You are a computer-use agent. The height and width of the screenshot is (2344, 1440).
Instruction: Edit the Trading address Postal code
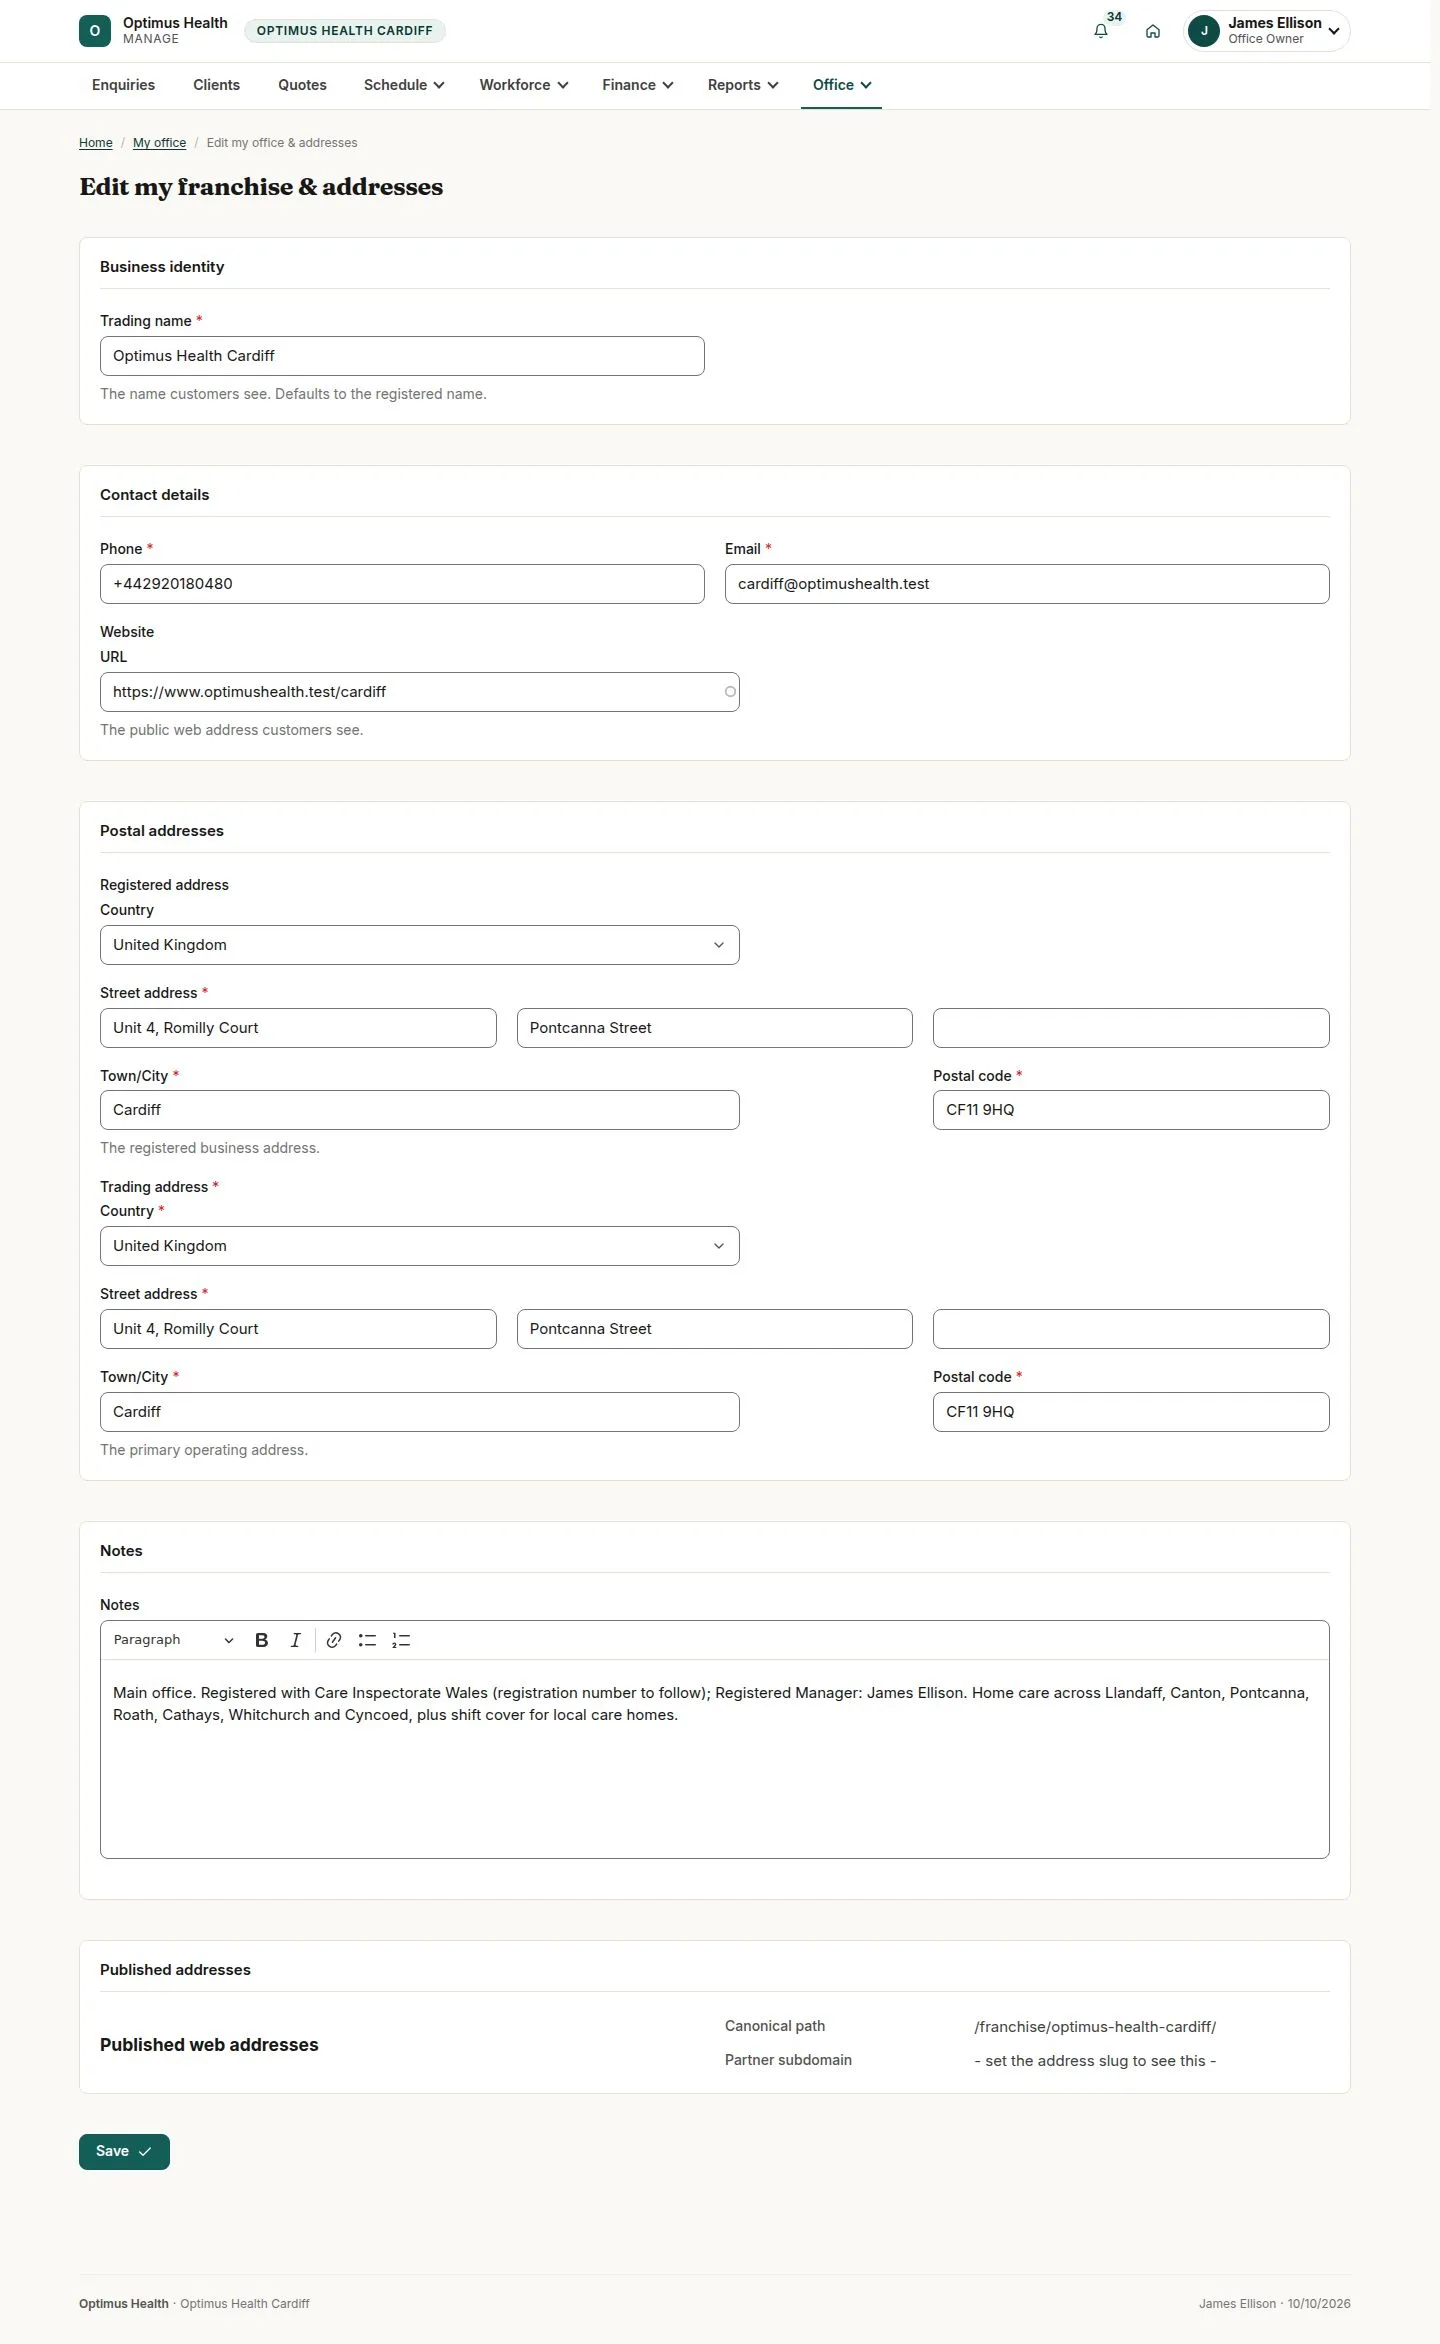click(x=1131, y=1412)
